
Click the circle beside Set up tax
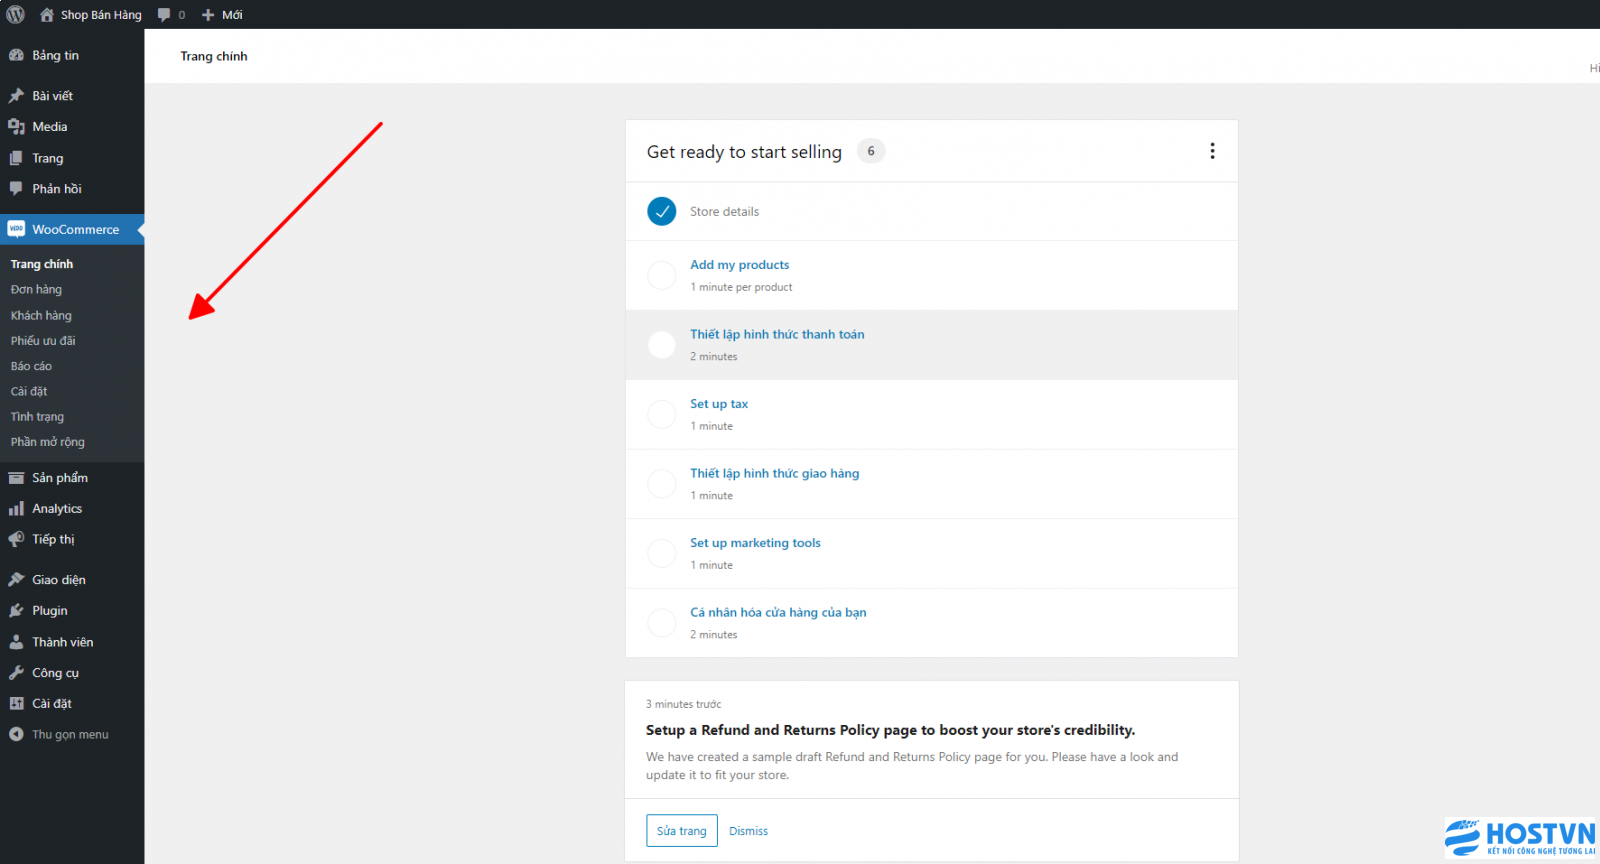point(662,414)
